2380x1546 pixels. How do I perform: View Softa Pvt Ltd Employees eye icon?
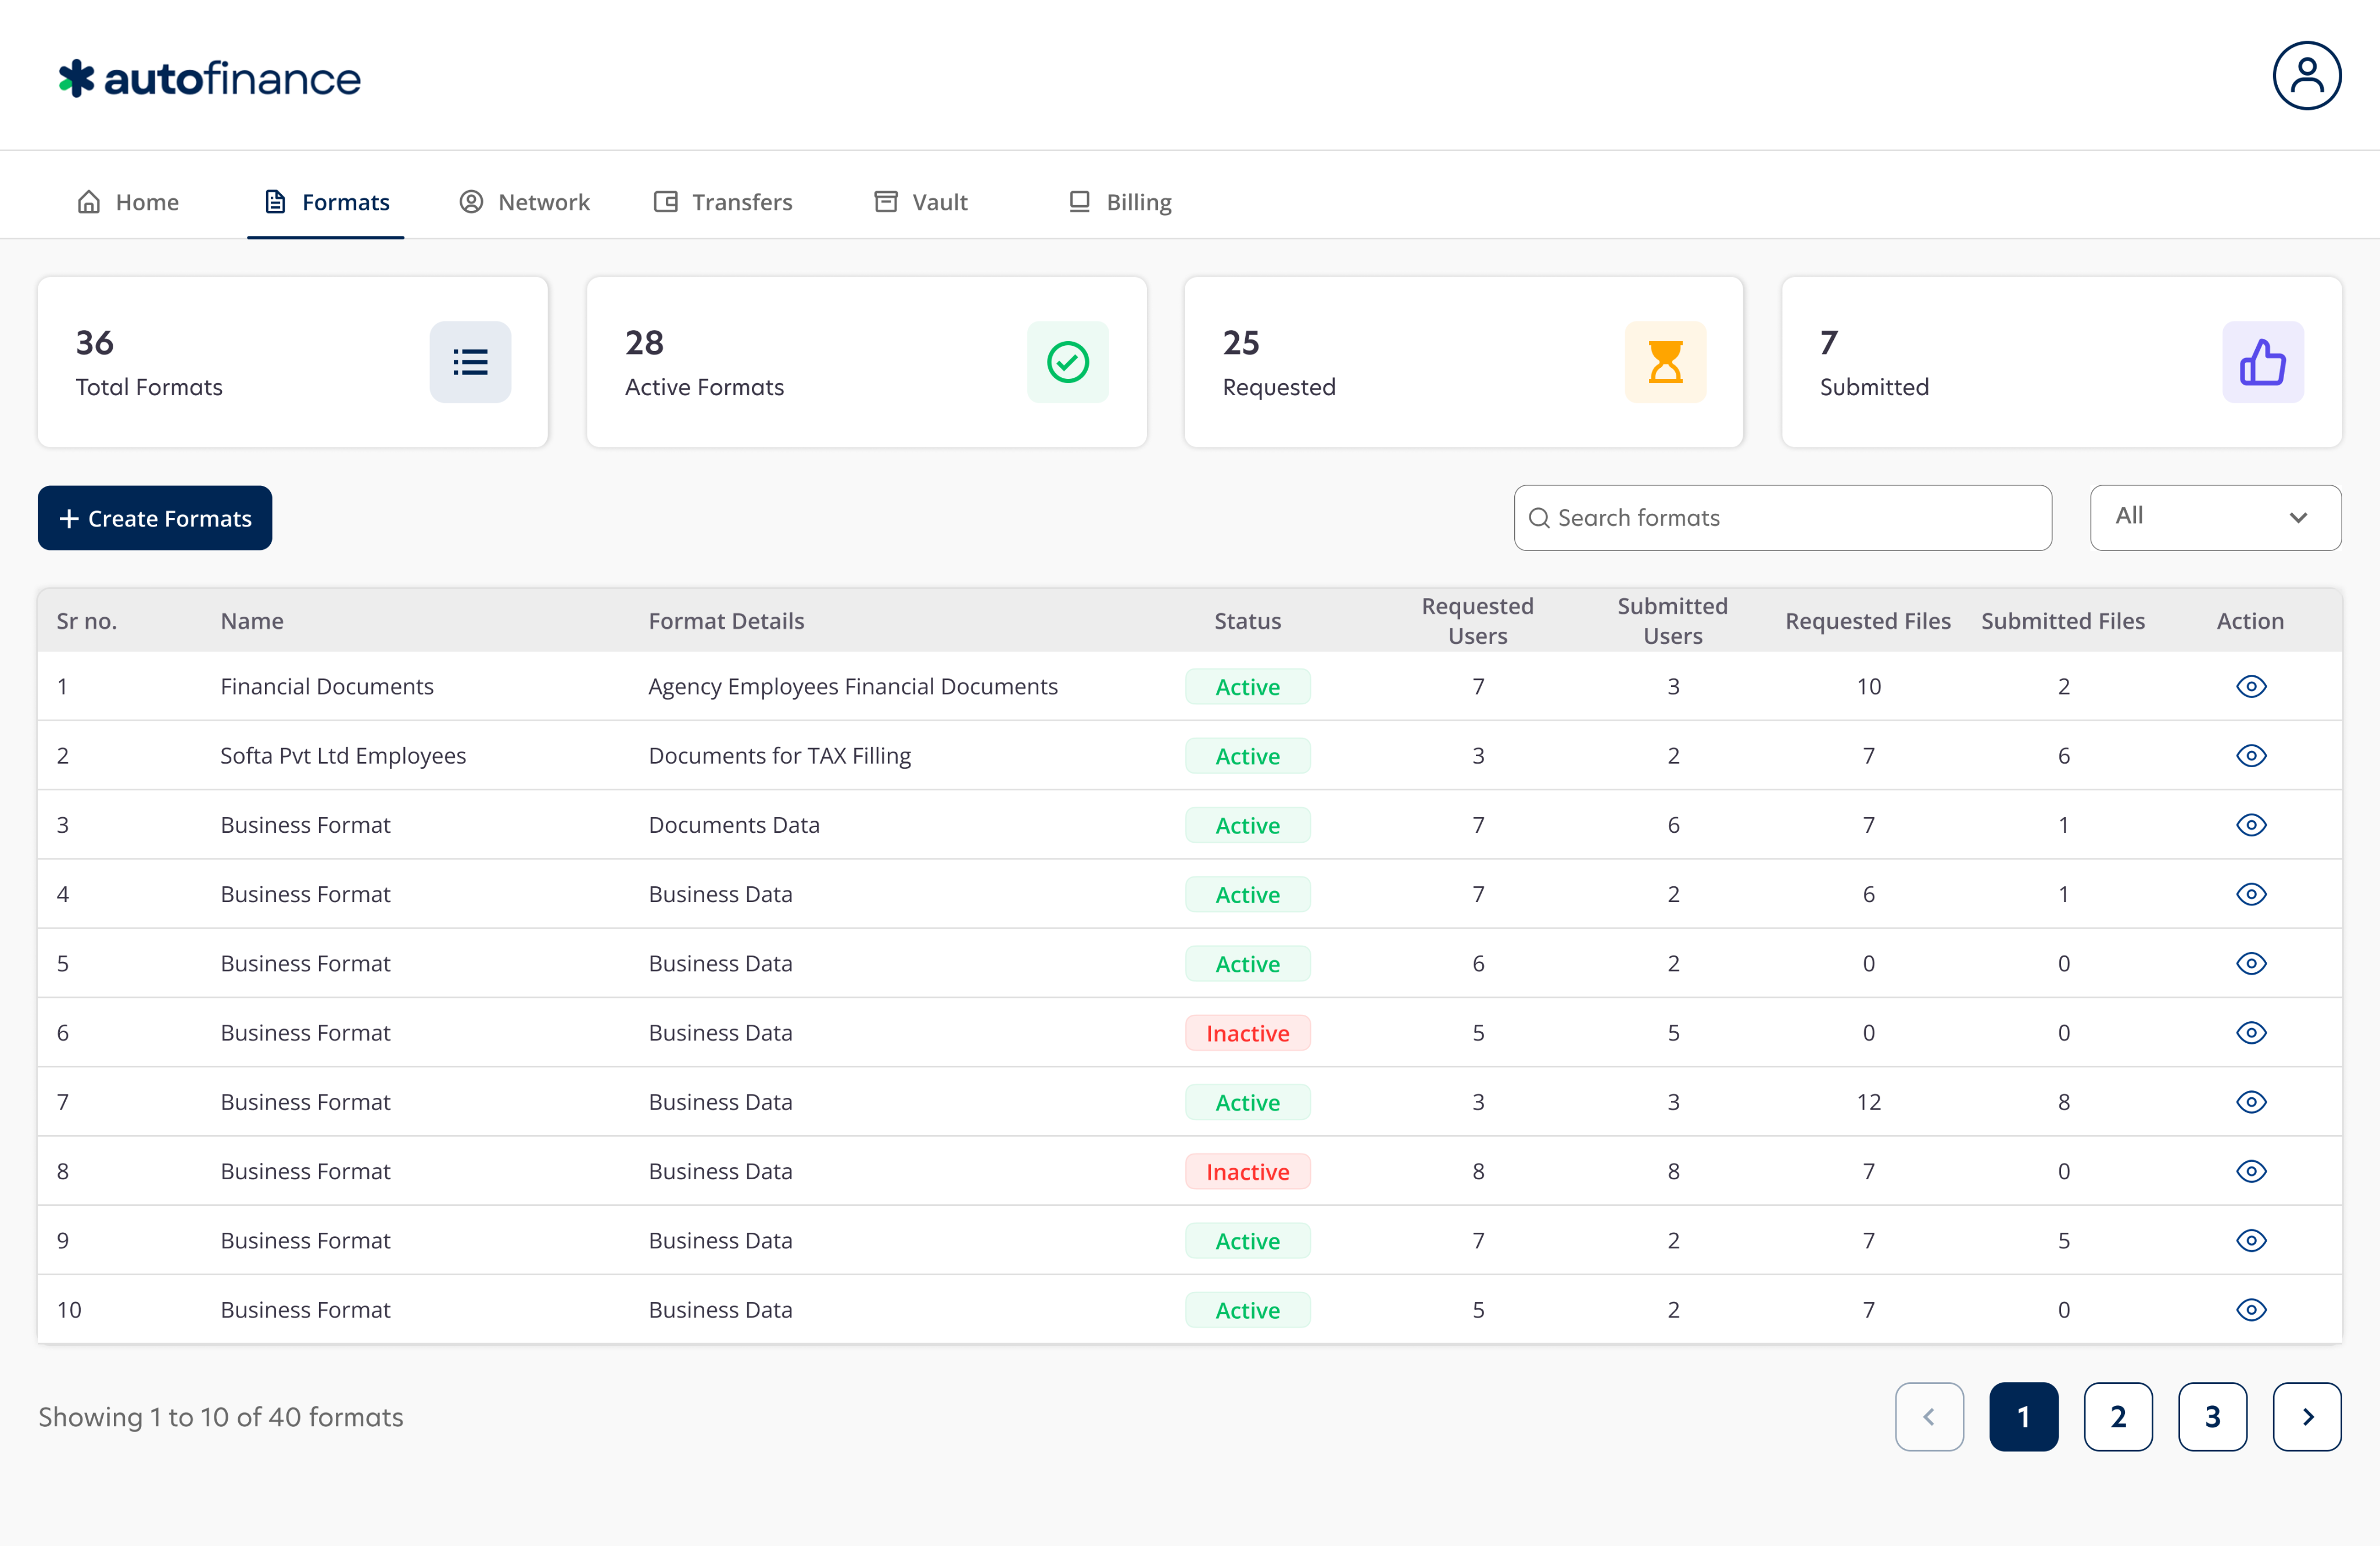click(2251, 755)
